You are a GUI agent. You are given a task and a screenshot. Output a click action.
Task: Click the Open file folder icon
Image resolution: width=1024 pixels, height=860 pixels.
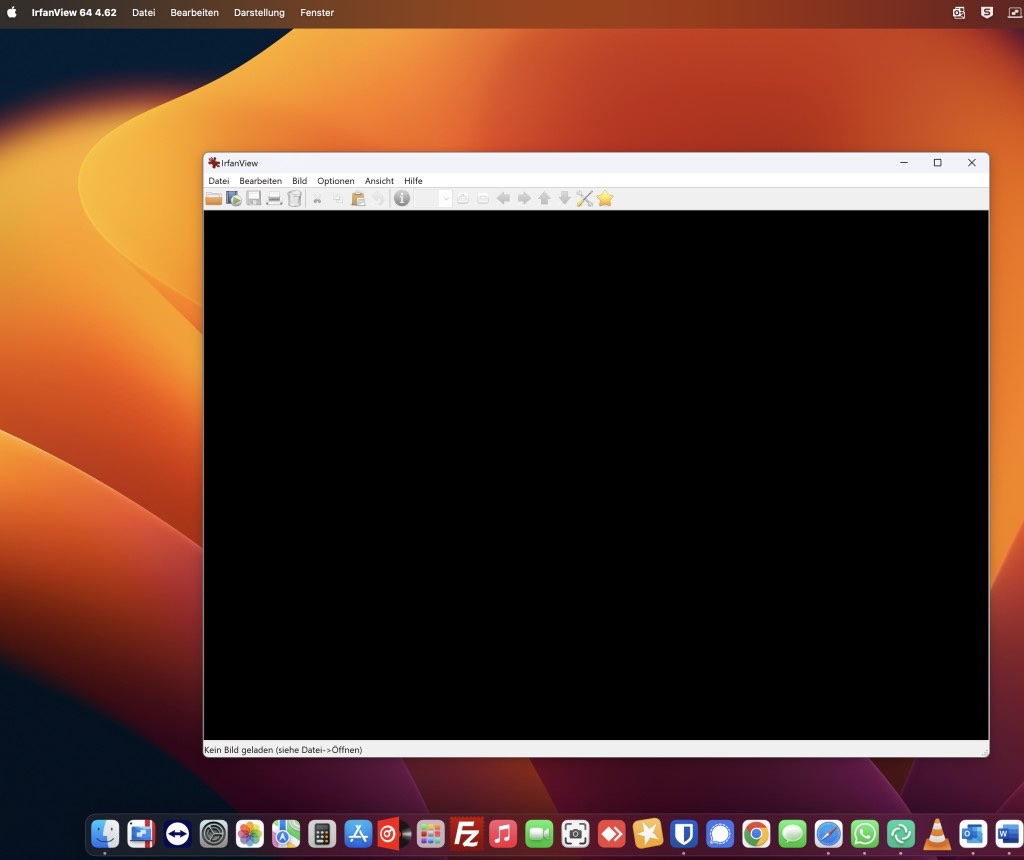[x=214, y=199]
